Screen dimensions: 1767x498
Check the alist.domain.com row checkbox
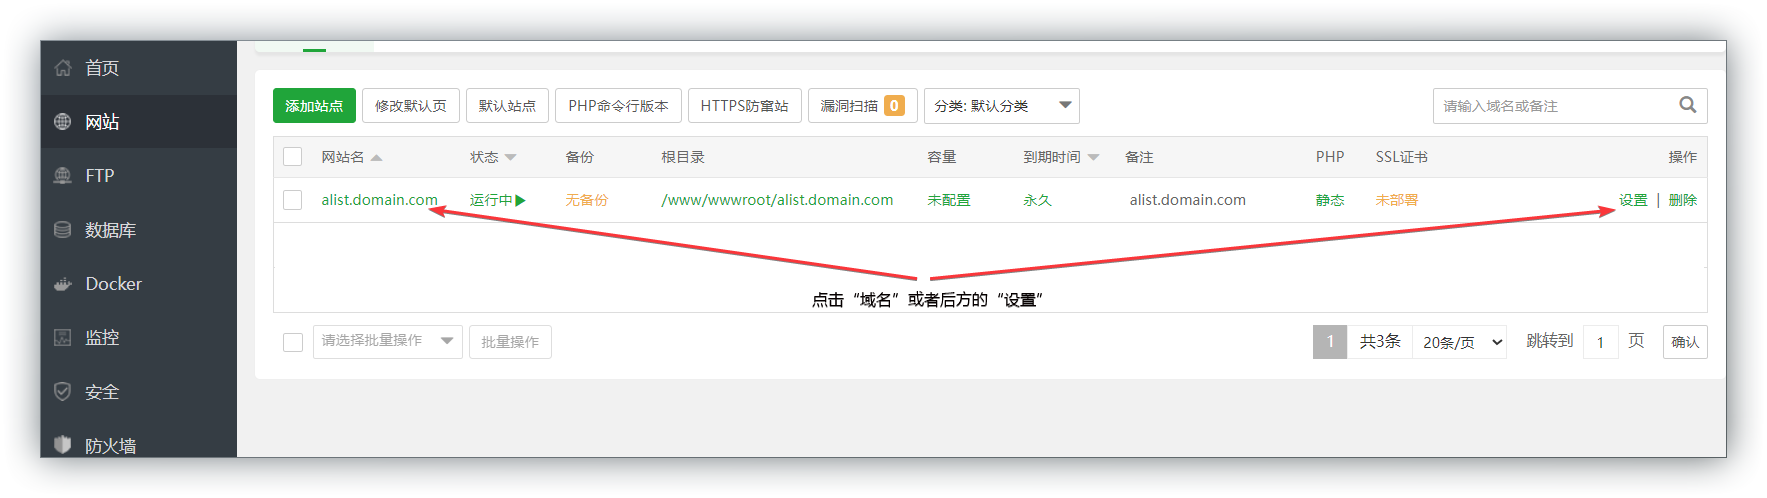click(293, 200)
